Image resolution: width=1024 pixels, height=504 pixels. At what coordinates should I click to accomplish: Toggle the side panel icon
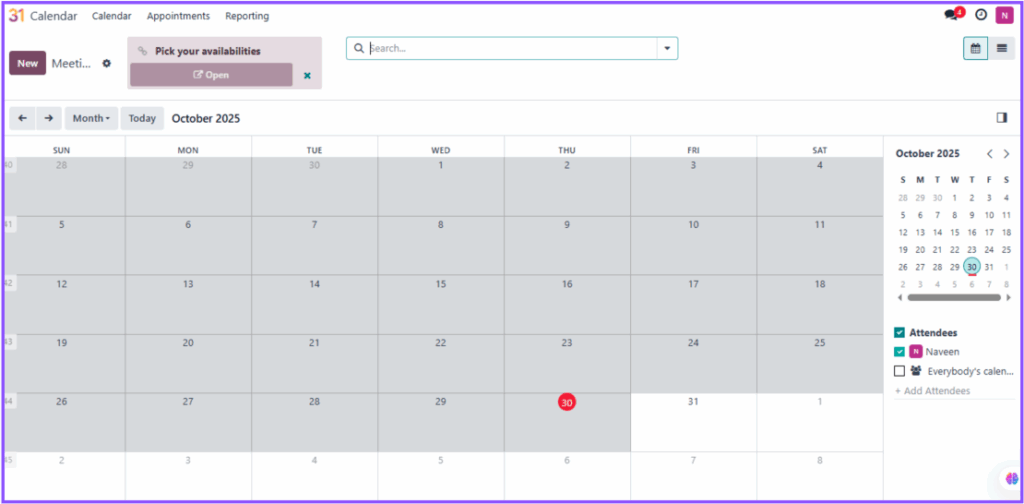click(x=1001, y=118)
